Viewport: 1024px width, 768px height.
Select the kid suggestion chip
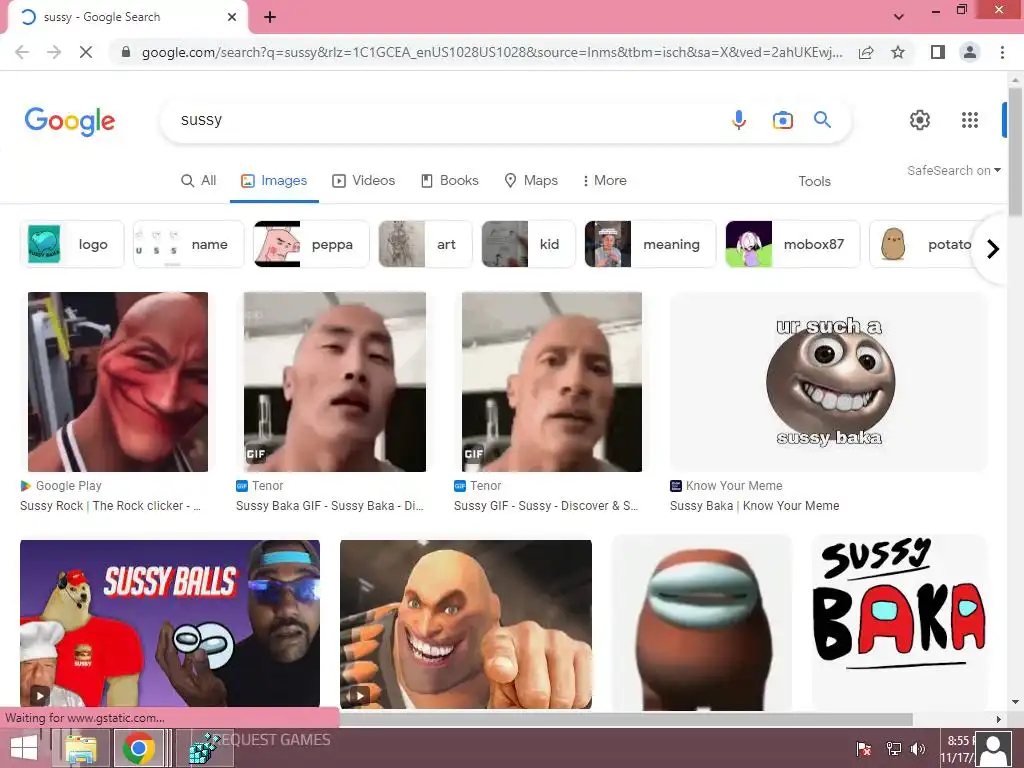click(x=528, y=244)
